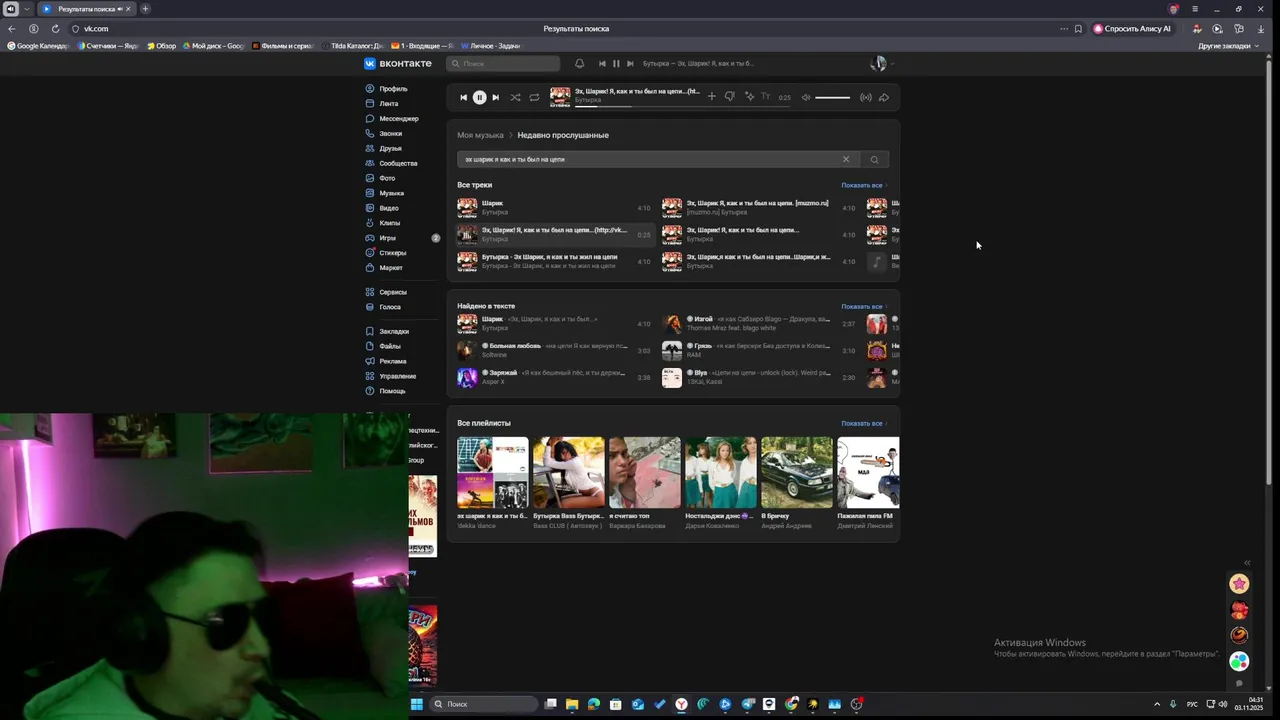The width and height of the screenshot is (1280, 720).
Task: Adjust the player volume slider
Action: pyautogui.click(x=832, y=97)
